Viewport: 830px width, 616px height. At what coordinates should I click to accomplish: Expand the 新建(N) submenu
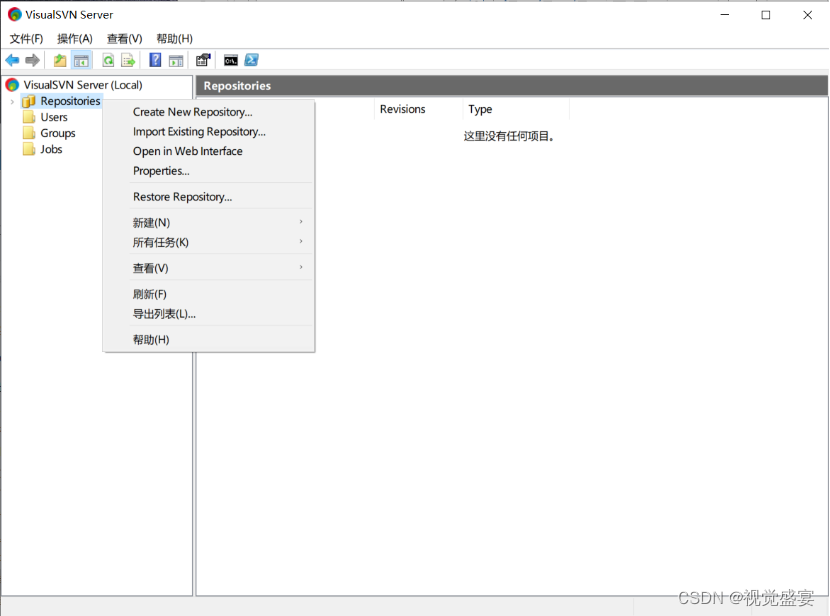pos(209,222)
